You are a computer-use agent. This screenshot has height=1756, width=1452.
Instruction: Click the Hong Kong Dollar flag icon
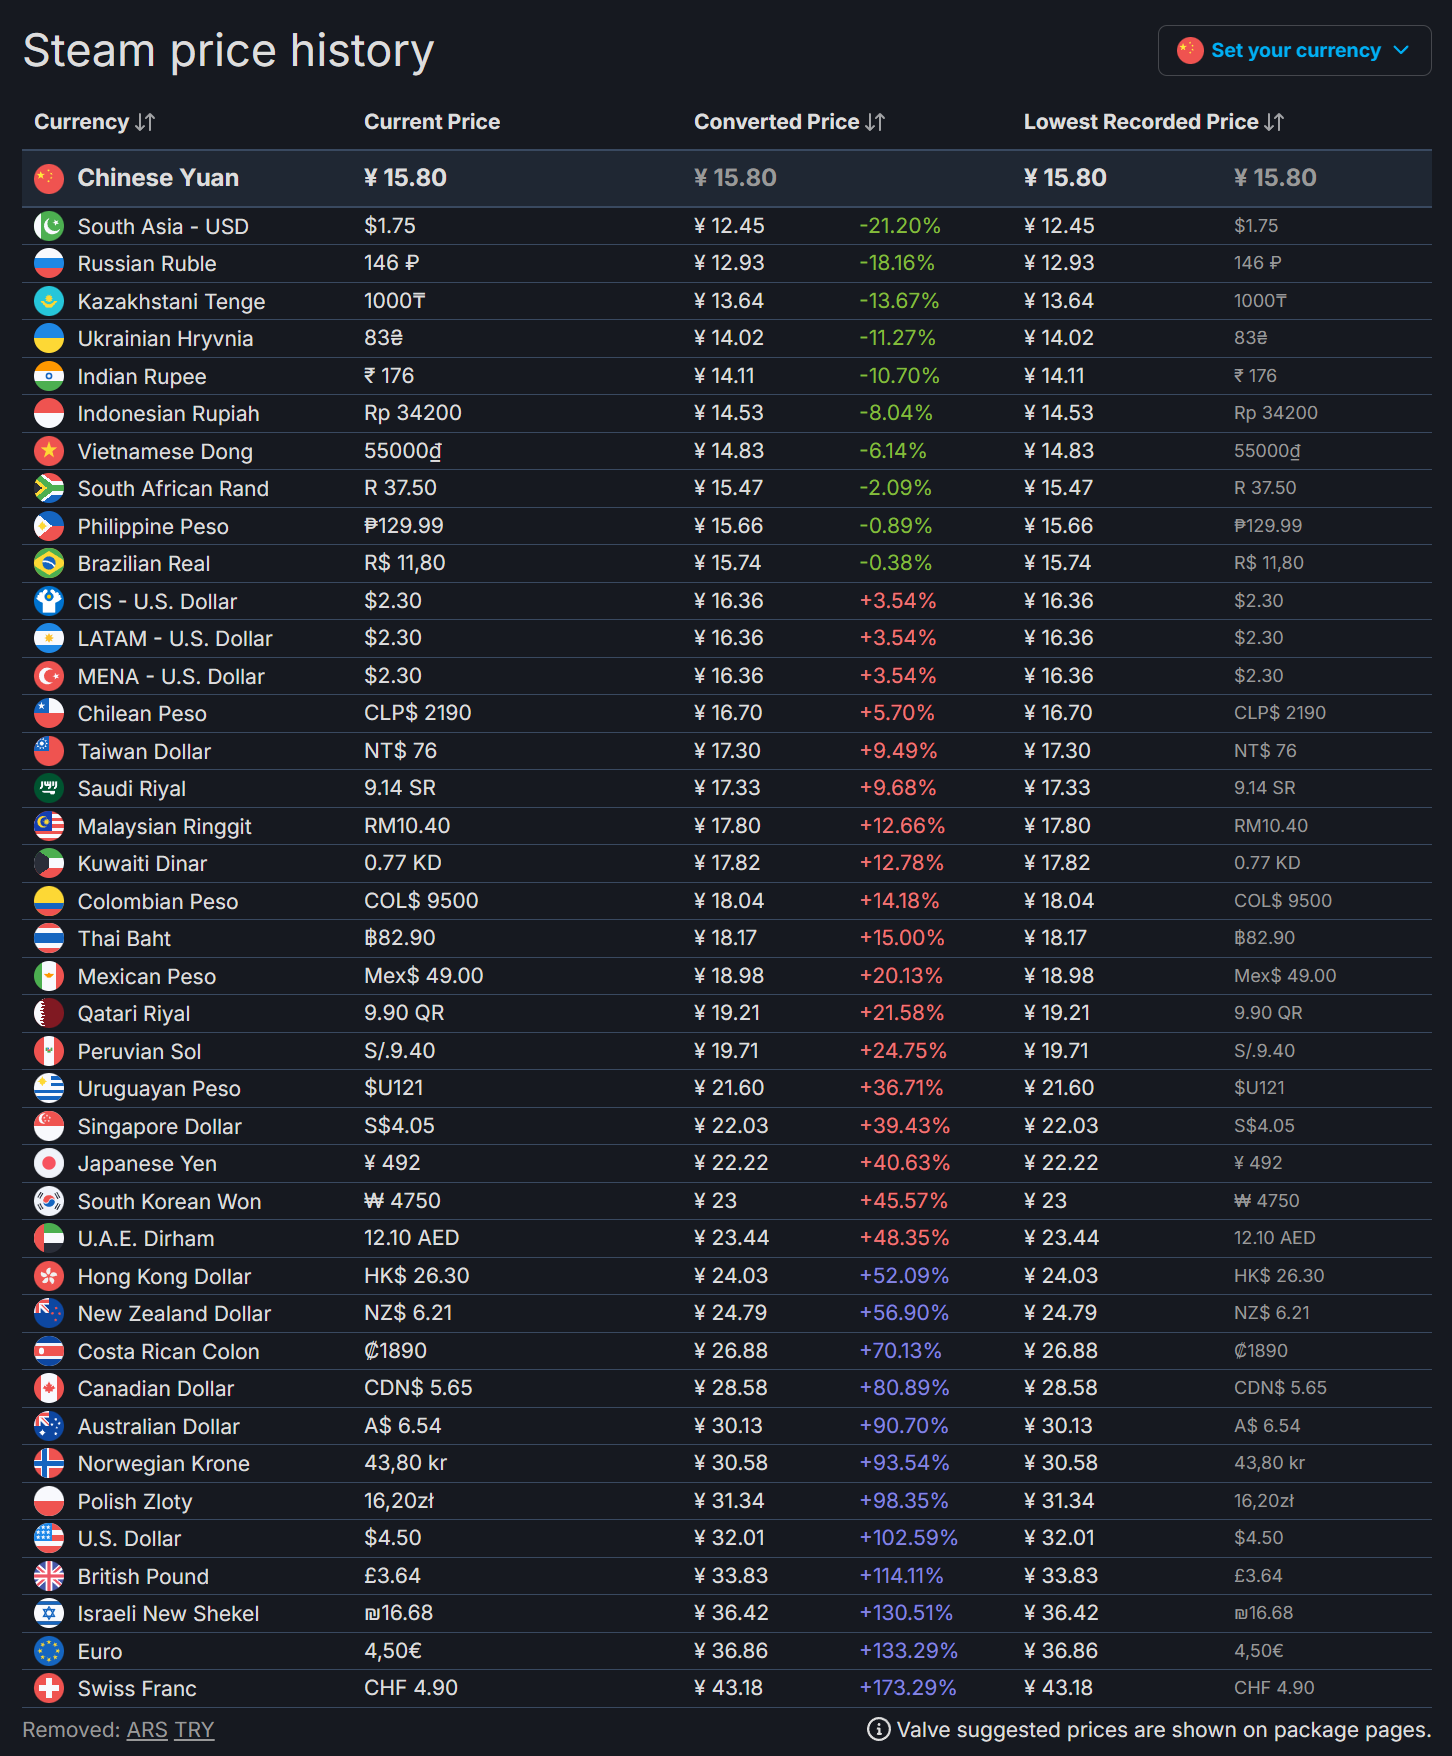pyautogui.click(x=49, y=1276)
